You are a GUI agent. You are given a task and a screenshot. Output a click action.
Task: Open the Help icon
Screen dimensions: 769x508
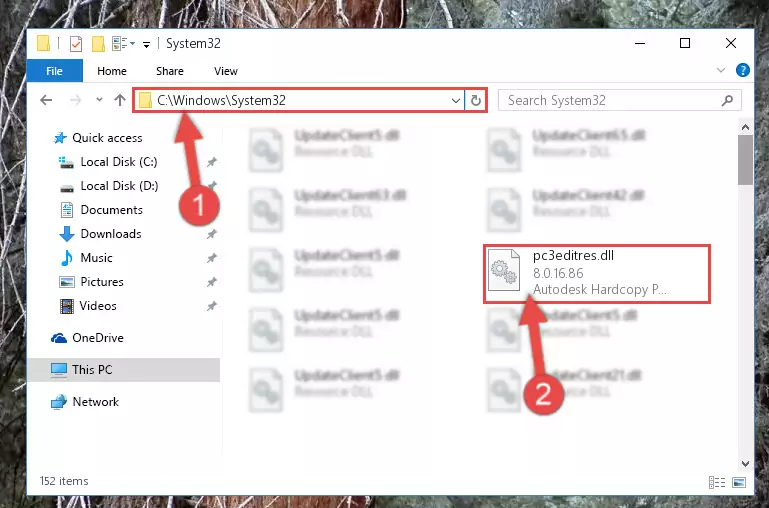[743, 70]
